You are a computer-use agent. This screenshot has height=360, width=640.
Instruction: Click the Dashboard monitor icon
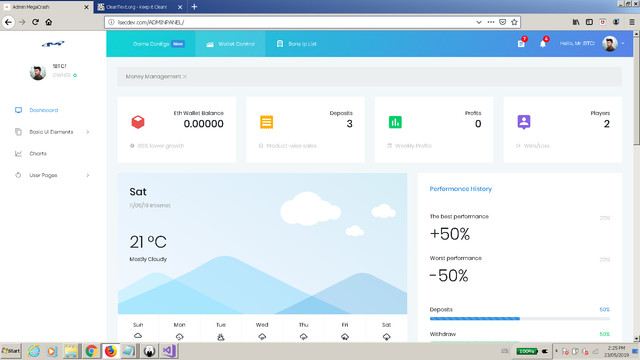[18, 110]
